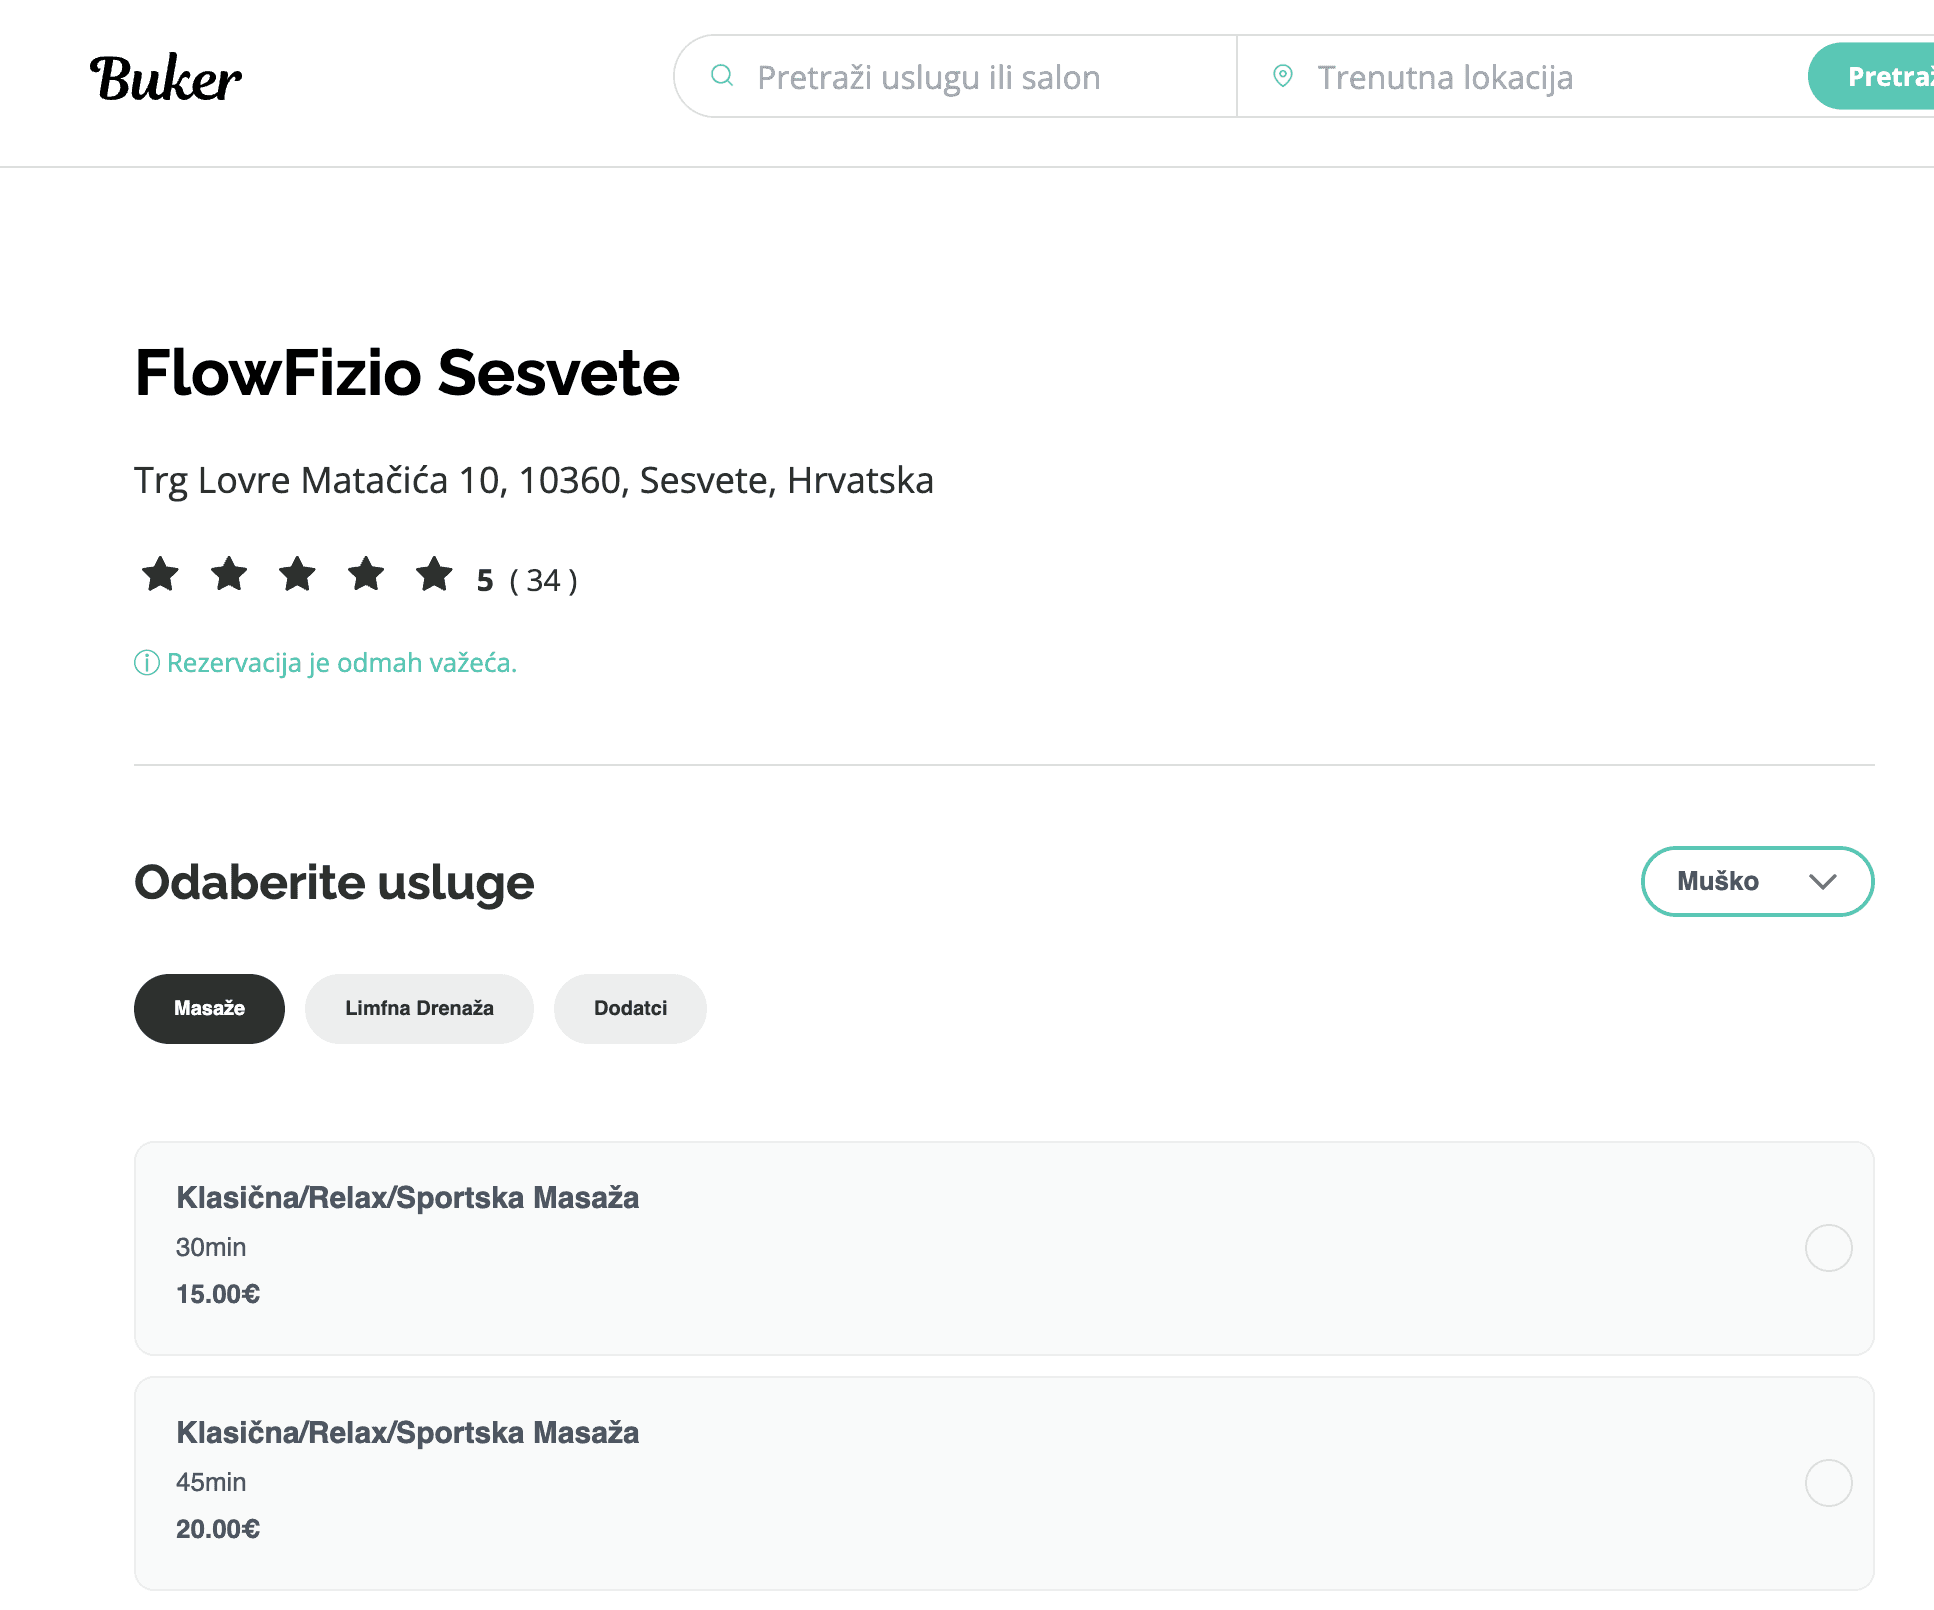
Task: Select the 30min Klasična massage radio button
Action: [x=1828, y=1248]
